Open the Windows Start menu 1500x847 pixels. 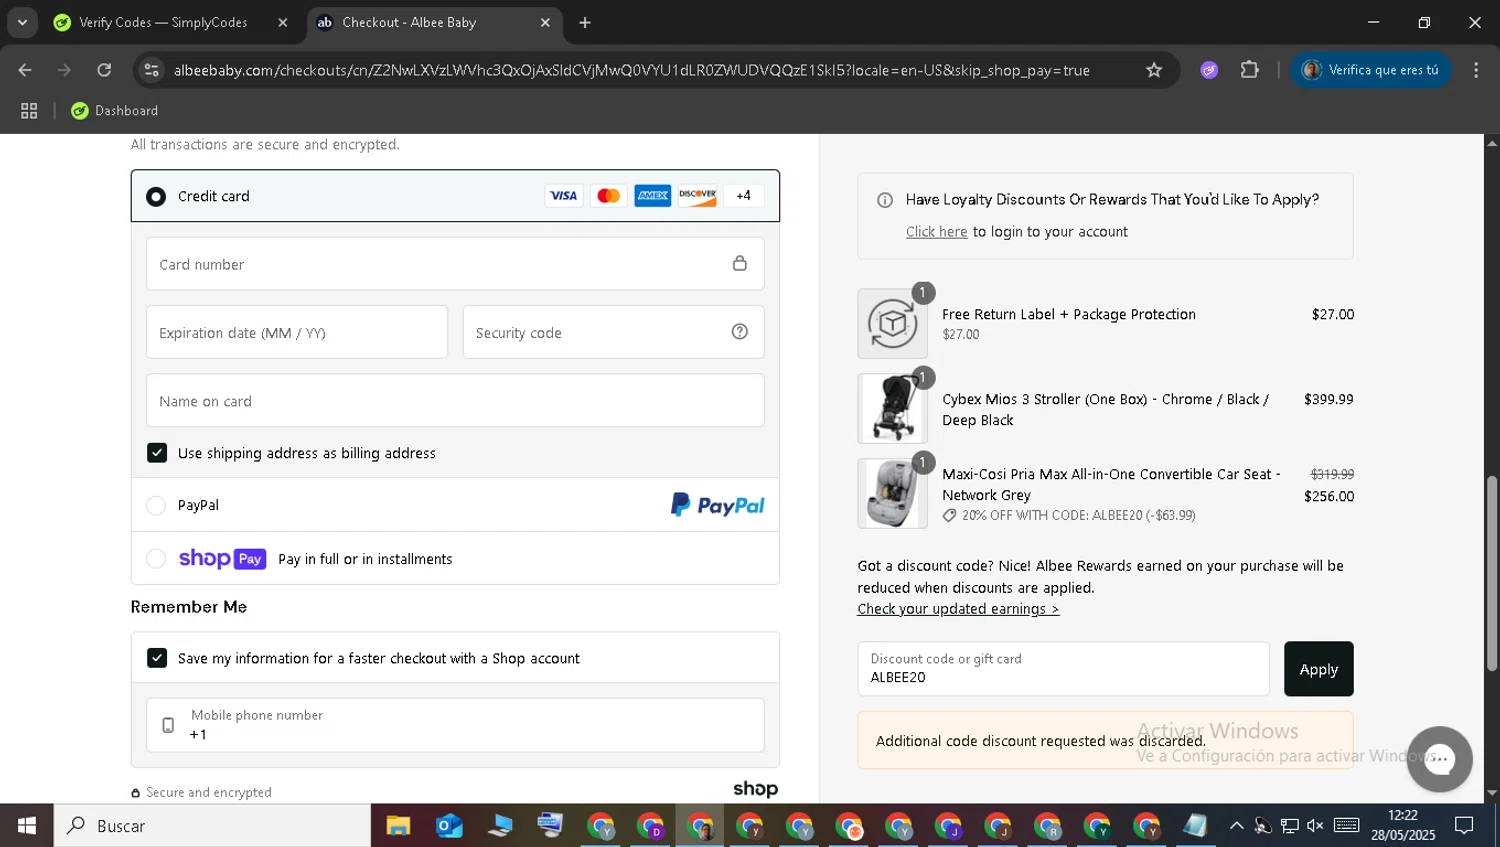point(27,826)
